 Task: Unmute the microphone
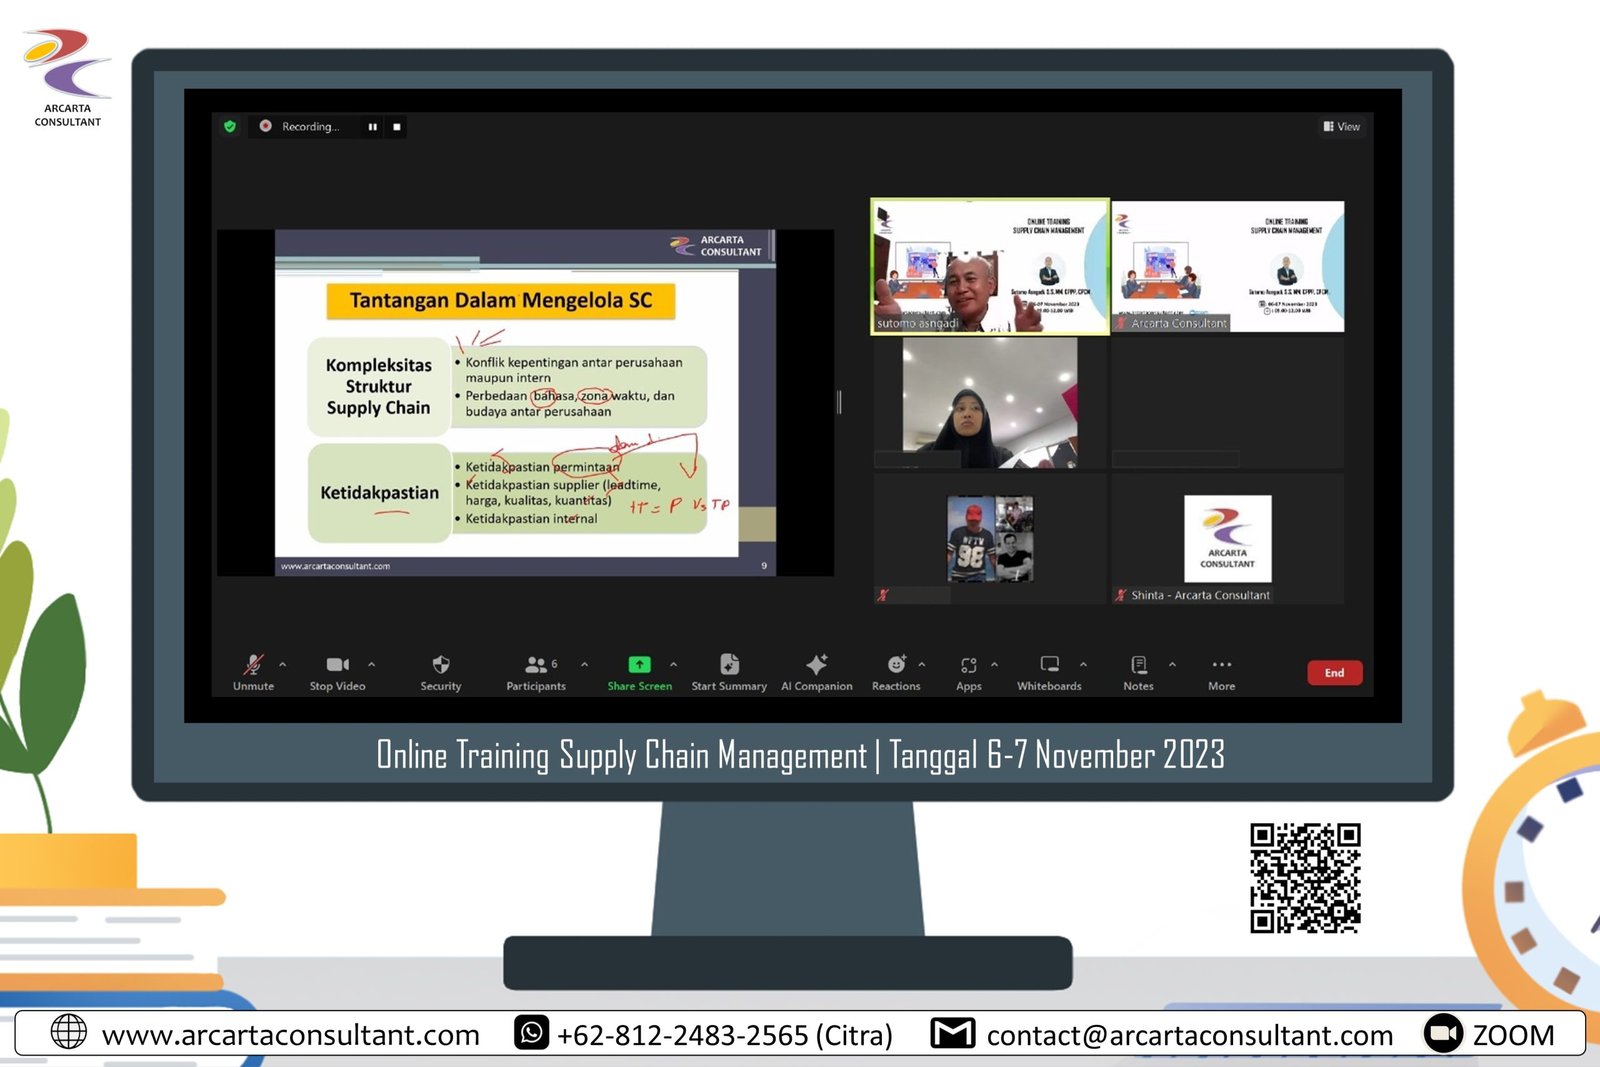[253, 671]
